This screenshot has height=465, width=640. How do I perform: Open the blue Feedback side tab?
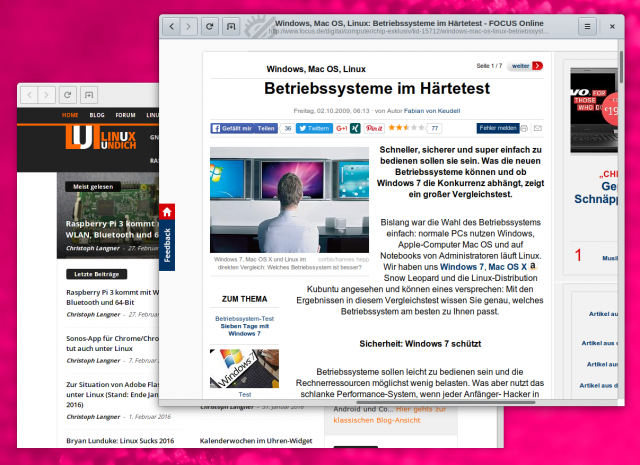(x=167, y=245)
